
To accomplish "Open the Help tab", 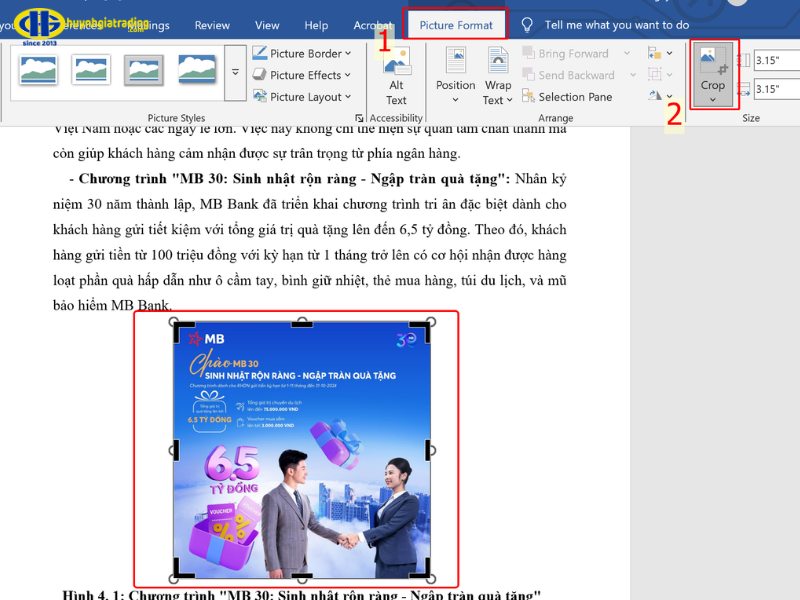I will [316, 25].
